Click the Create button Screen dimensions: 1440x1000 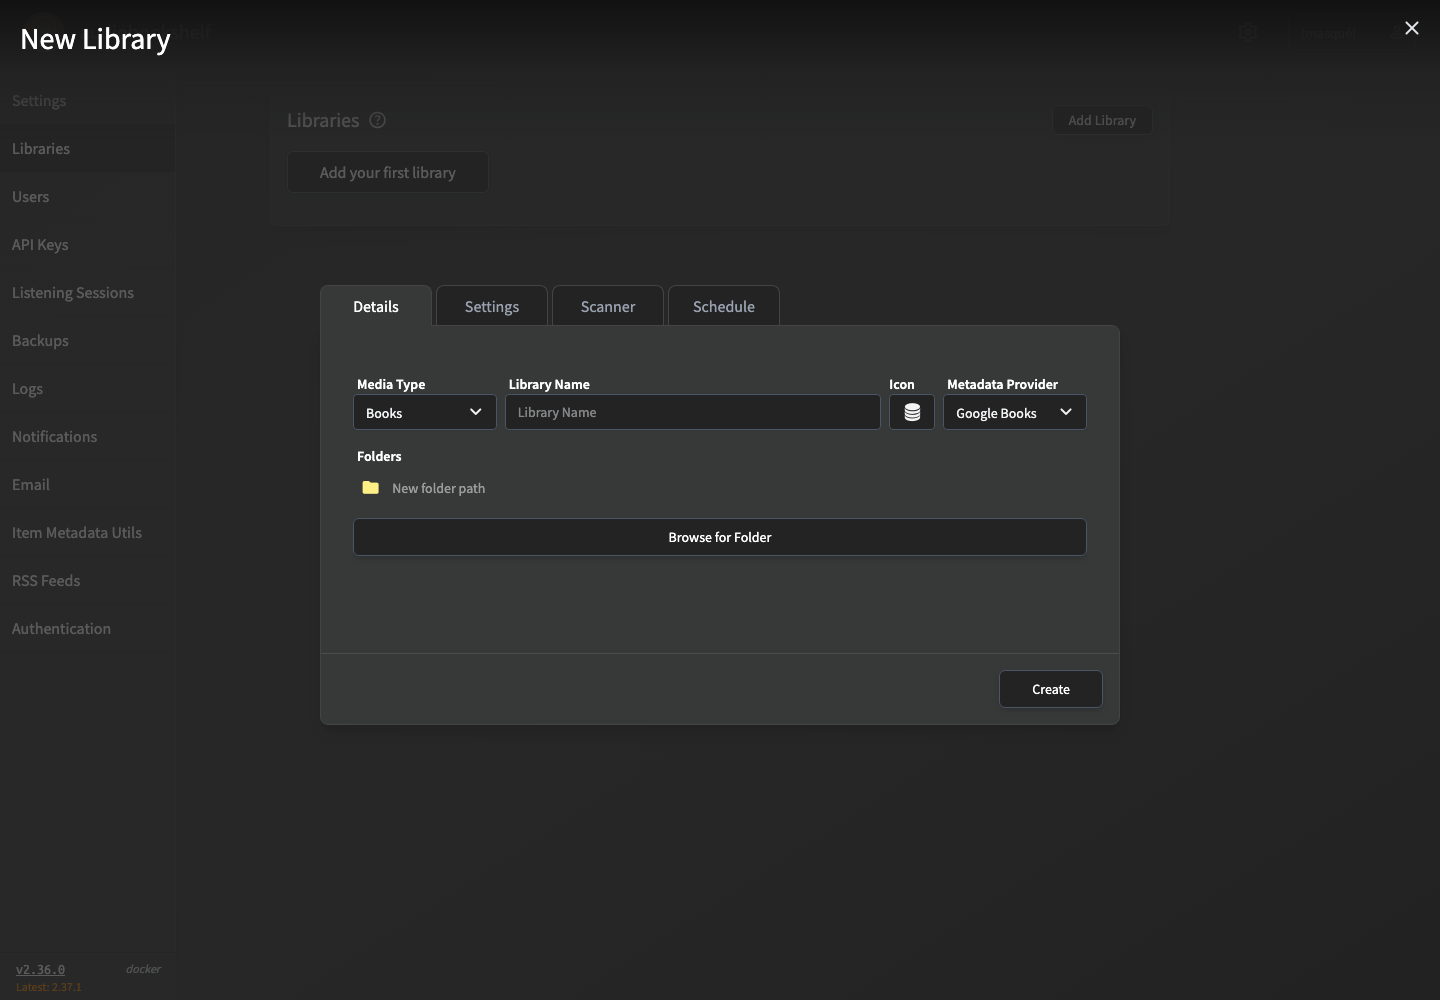point(1051,689)
